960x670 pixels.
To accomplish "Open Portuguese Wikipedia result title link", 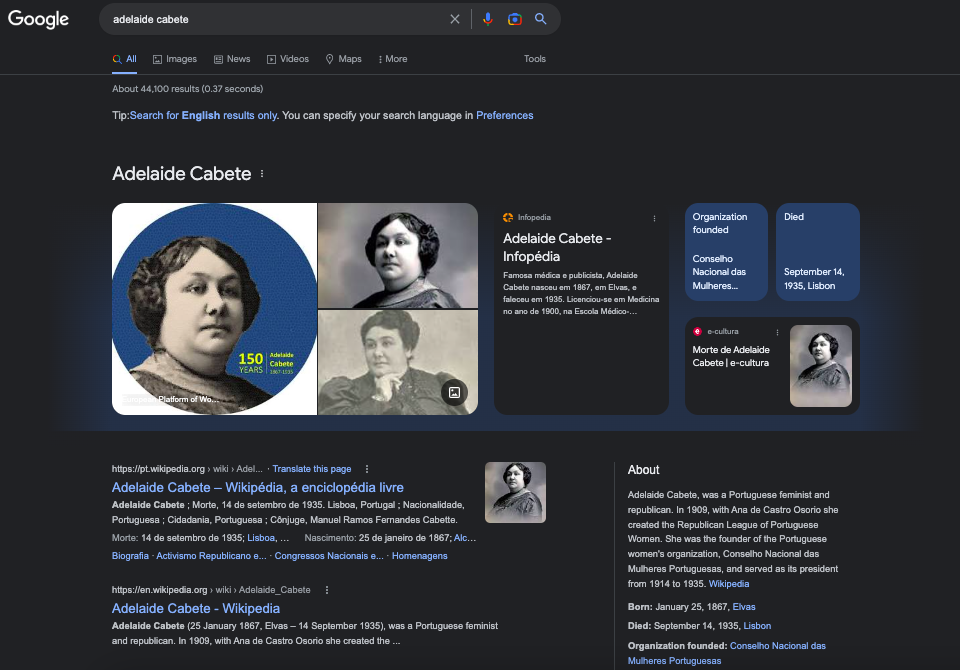I will [x=257, y=487].
